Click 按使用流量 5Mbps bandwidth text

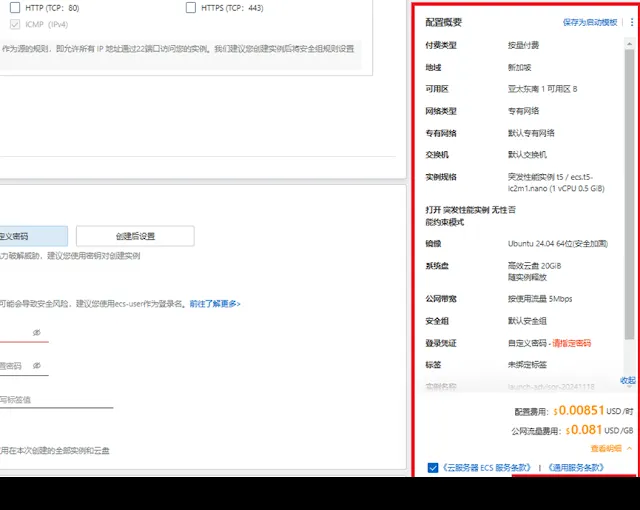click(x=540, y=299)
